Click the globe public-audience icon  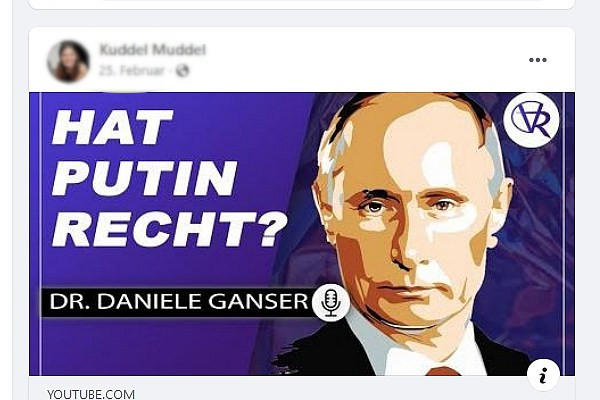pyautogui.click(x=183, y=70)
